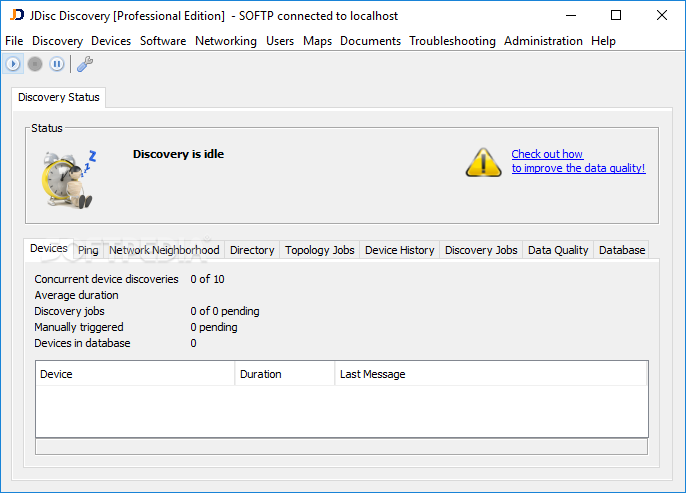Open configuration via the wrench icon
This screenshot has height=493, width=686.
(x=85, y=64)
